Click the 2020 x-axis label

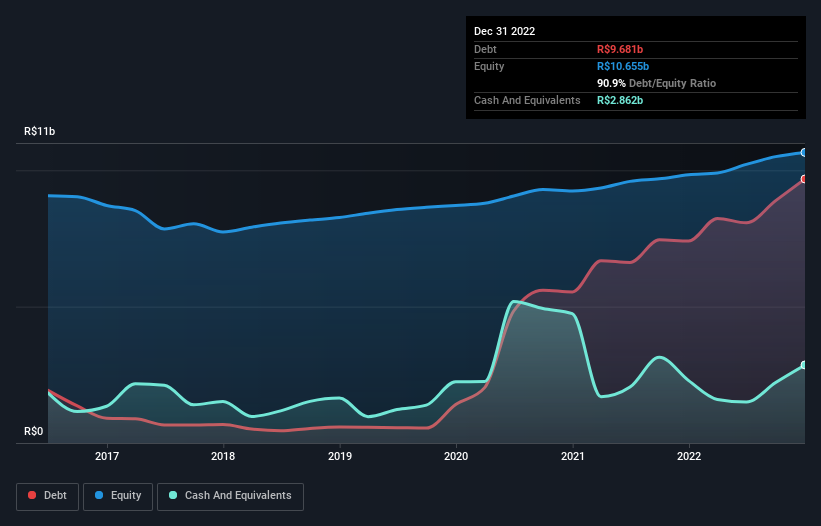(x=456, y=456)
